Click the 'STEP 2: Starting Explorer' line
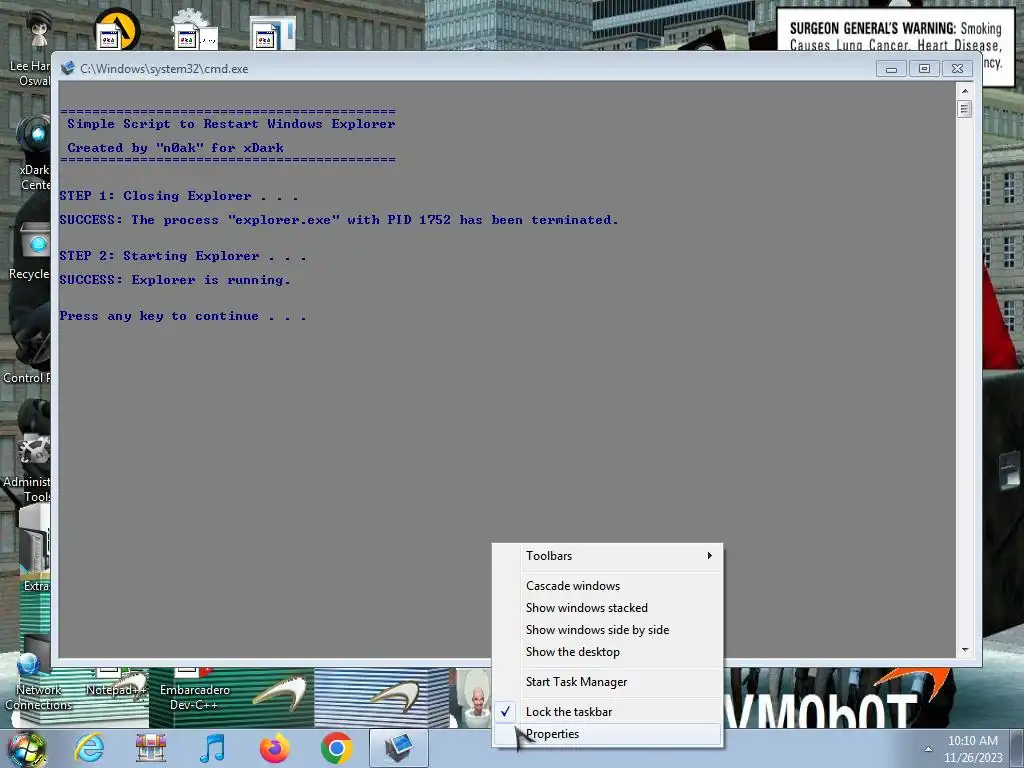Image resolution: width=1024 pixels, height=768 pixels. coord(183,256)
